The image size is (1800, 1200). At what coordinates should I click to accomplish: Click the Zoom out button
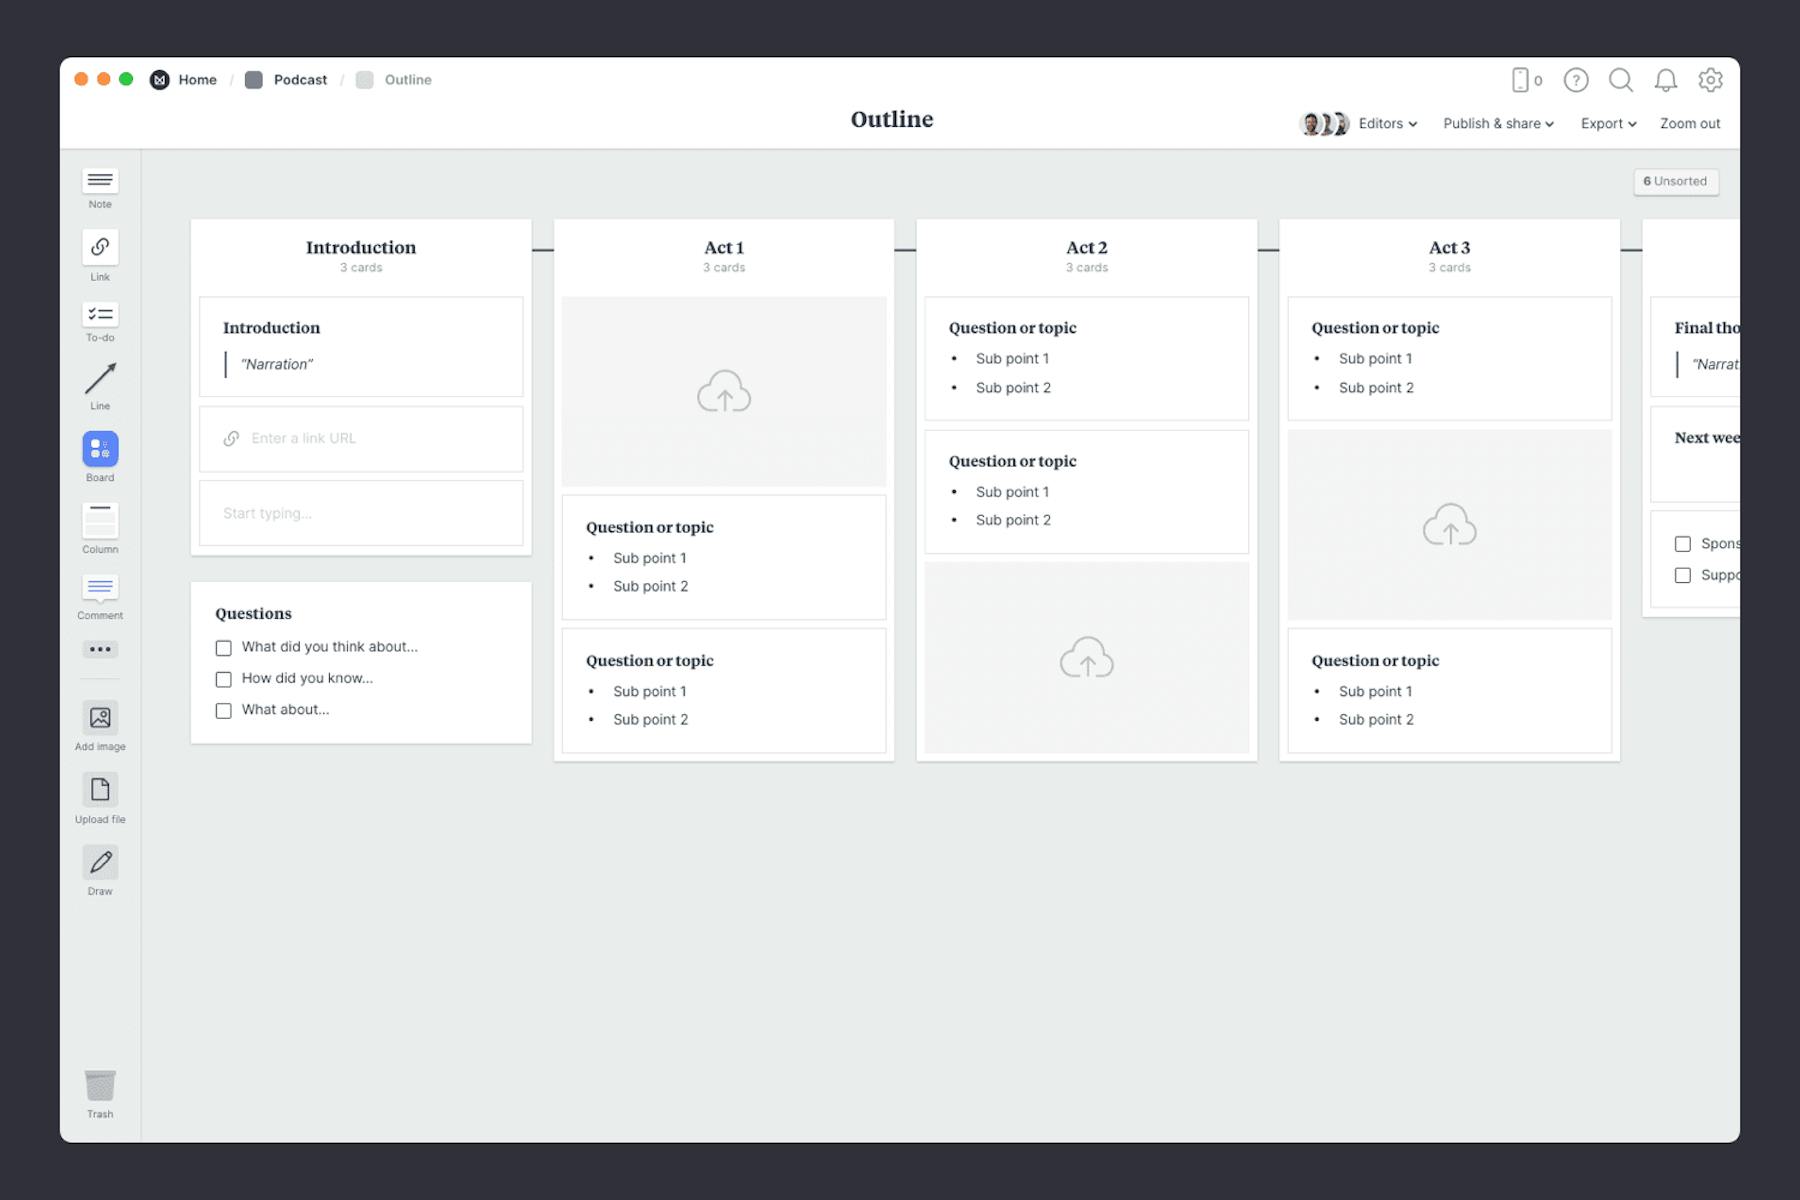1689,123
